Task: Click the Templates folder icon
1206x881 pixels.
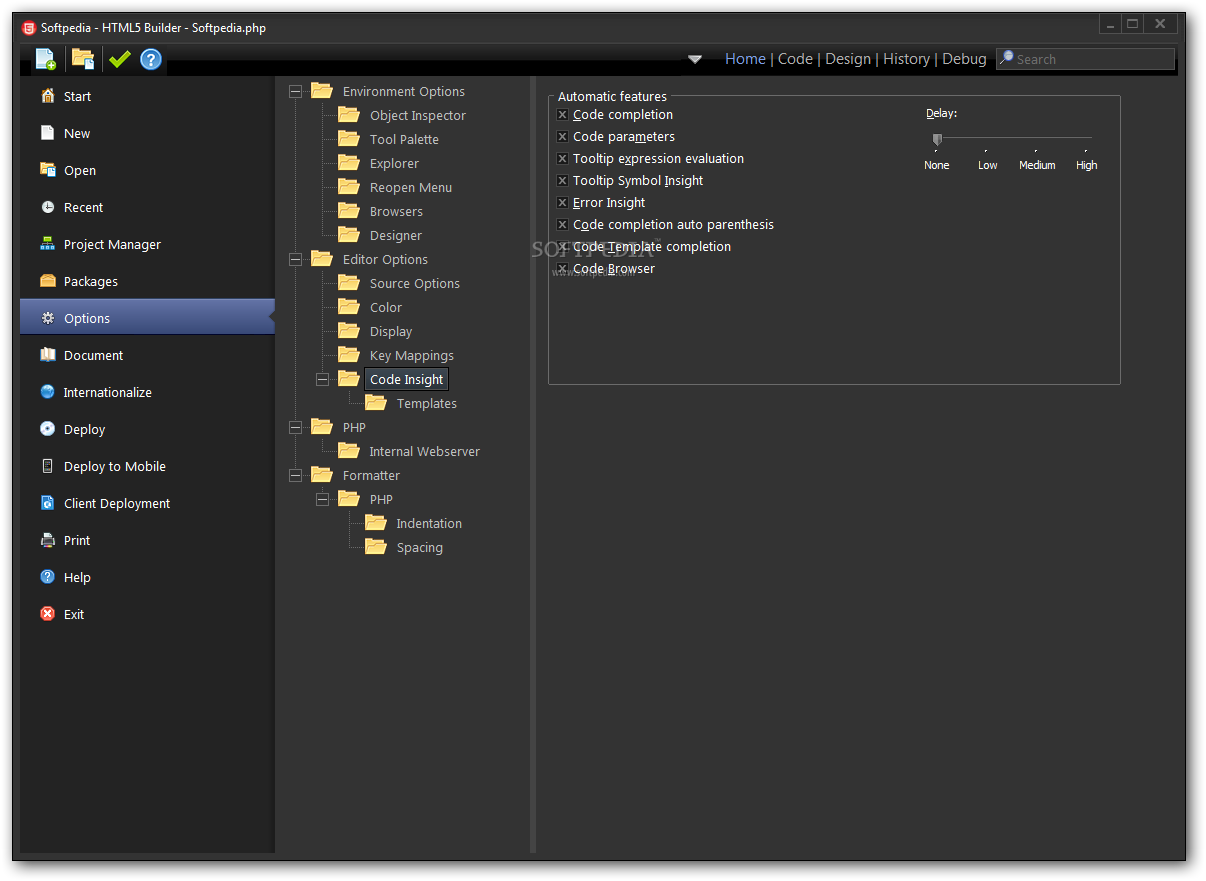Action: (x=376, y=402)
